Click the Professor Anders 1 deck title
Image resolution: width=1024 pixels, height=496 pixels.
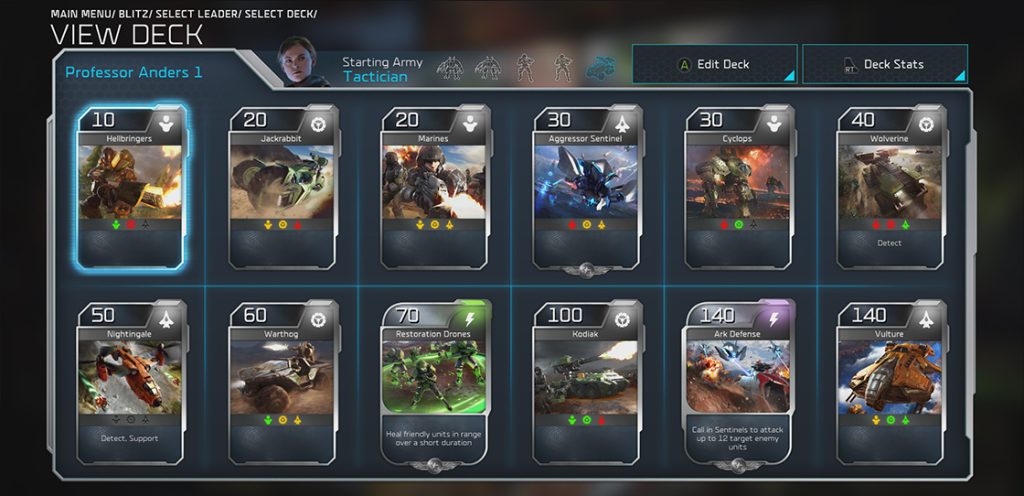[x=134, y=72]
